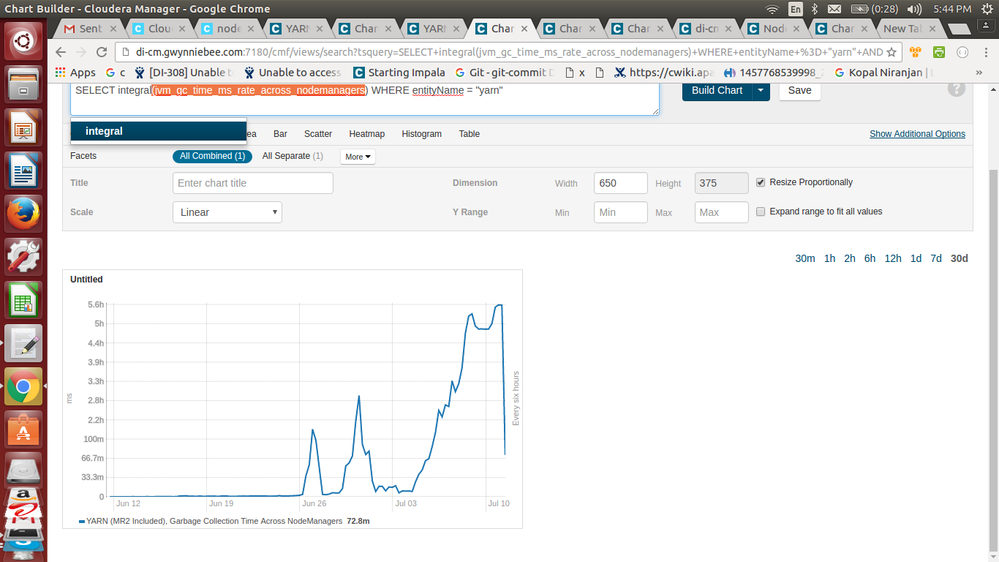Set time range to 1h
This screenshot has width=999, height=562.
829,258
